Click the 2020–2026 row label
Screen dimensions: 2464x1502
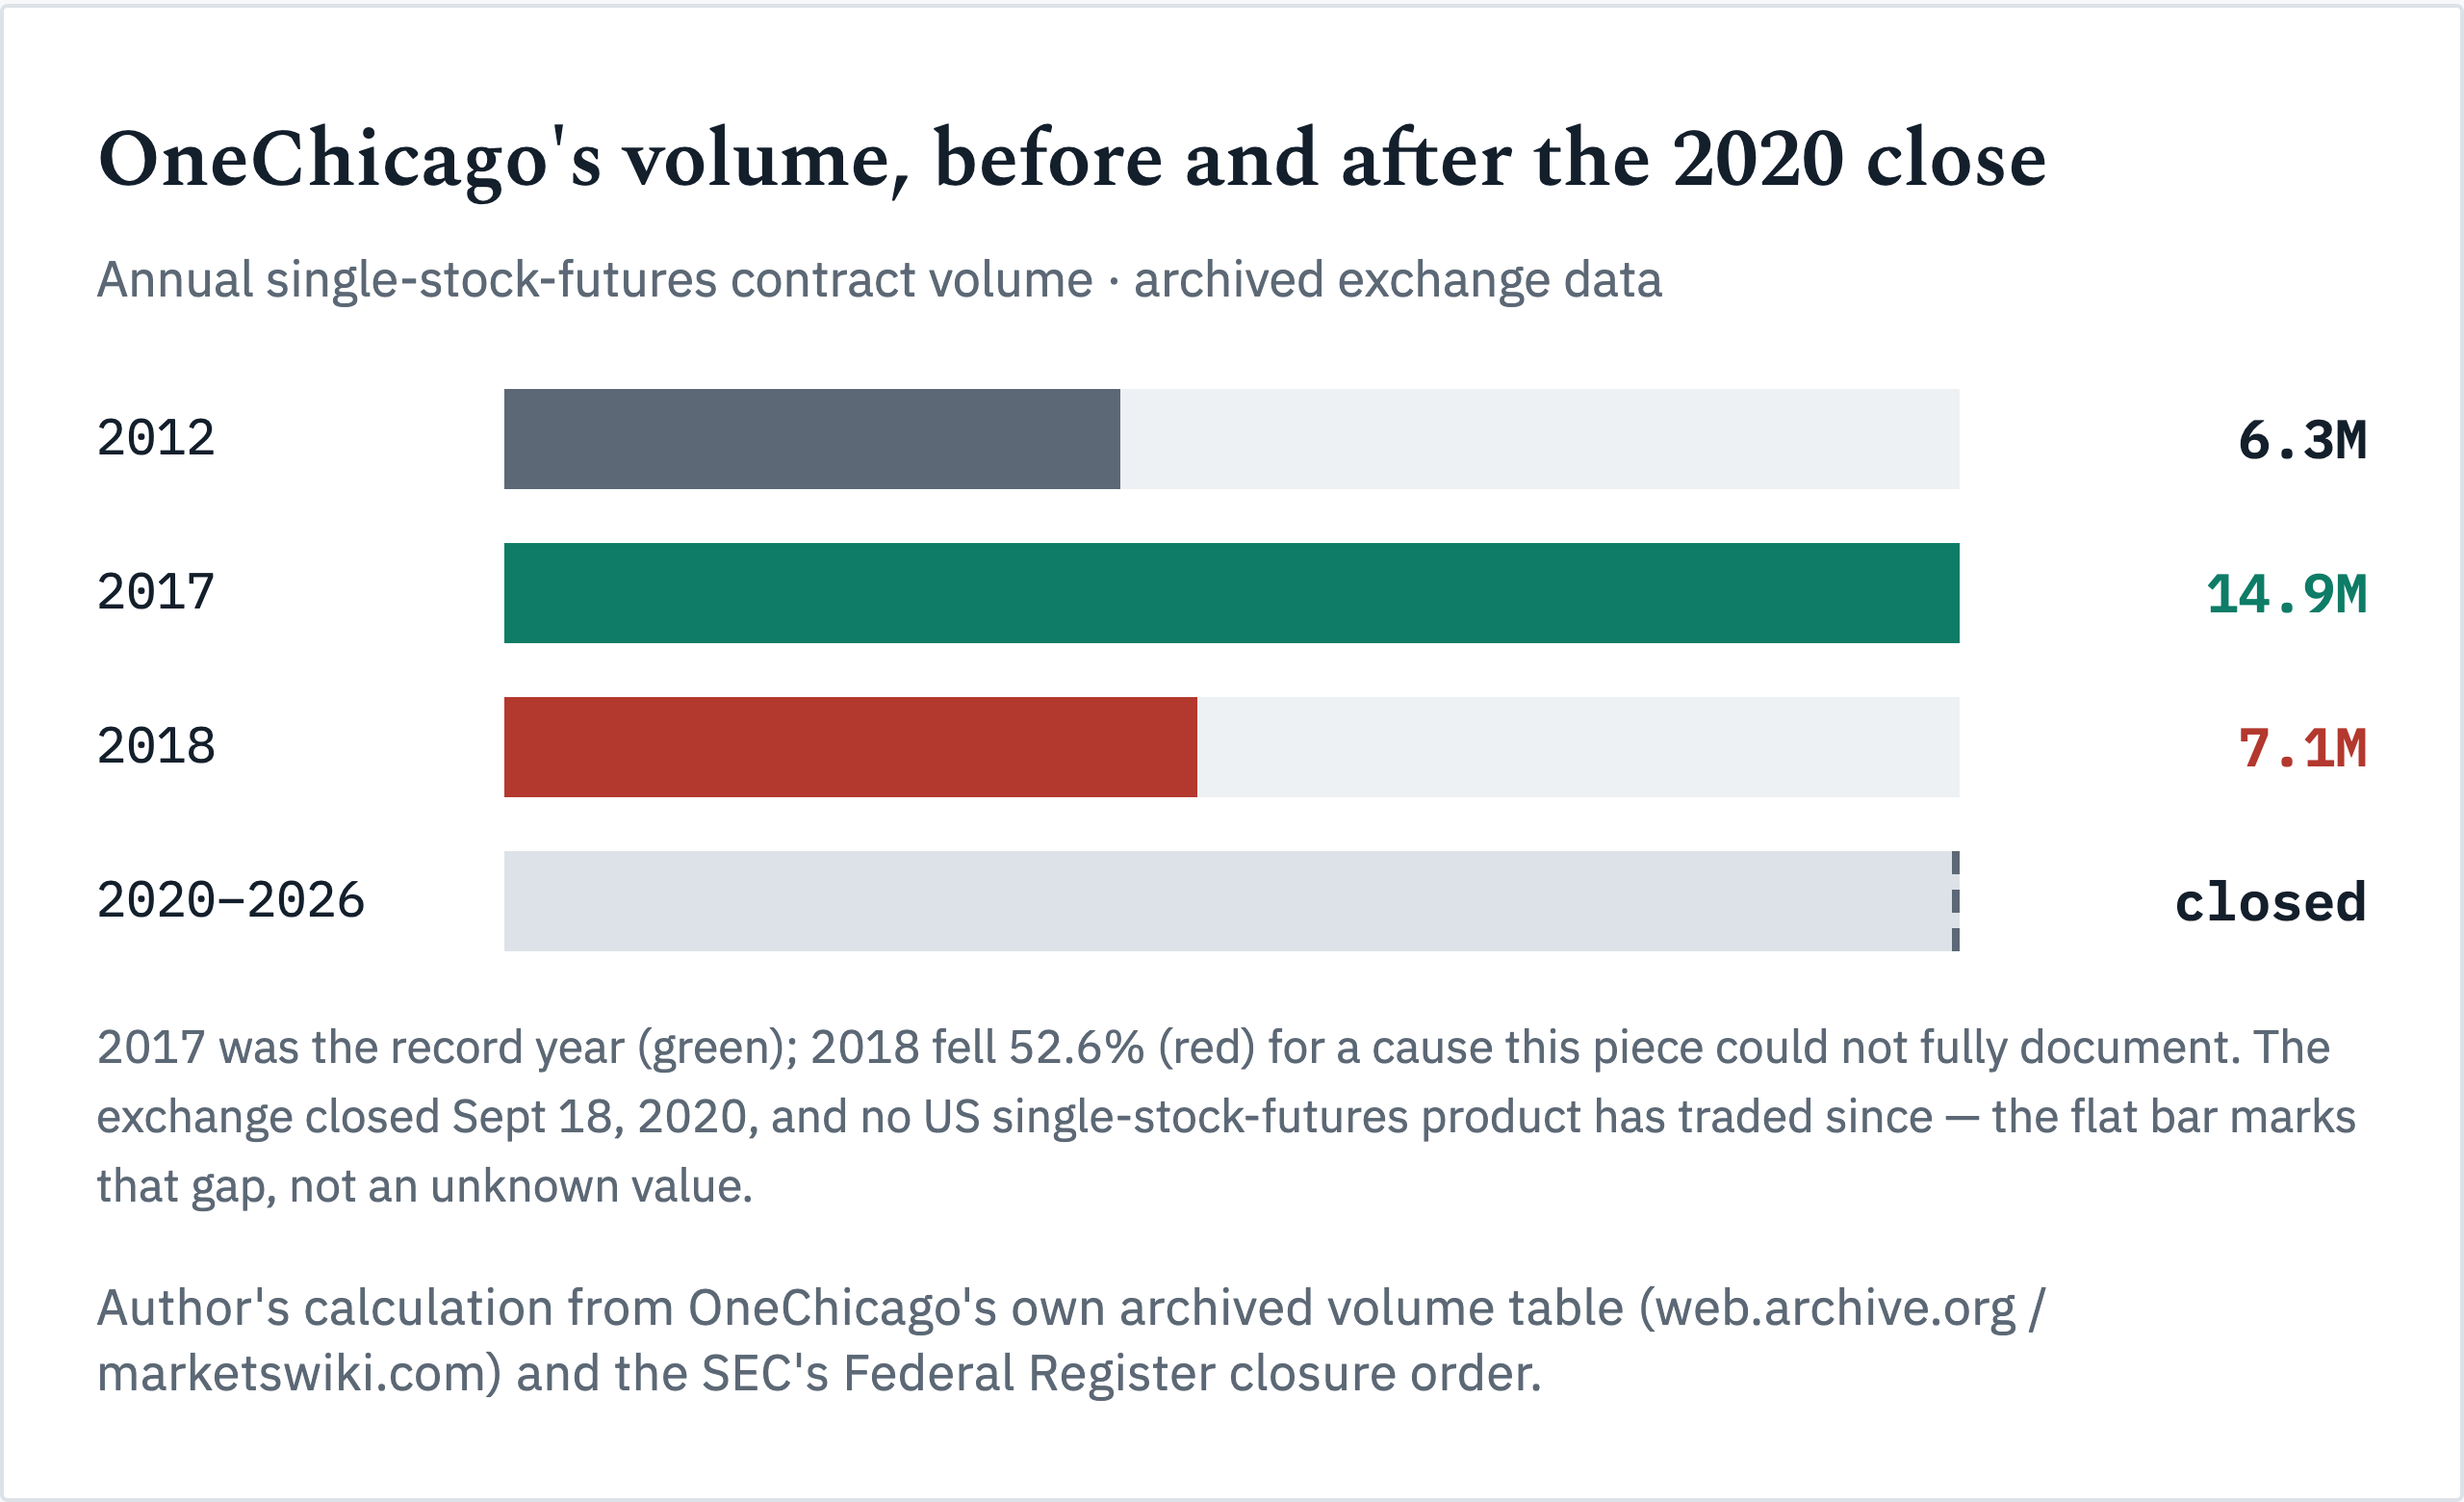point(231,901)
